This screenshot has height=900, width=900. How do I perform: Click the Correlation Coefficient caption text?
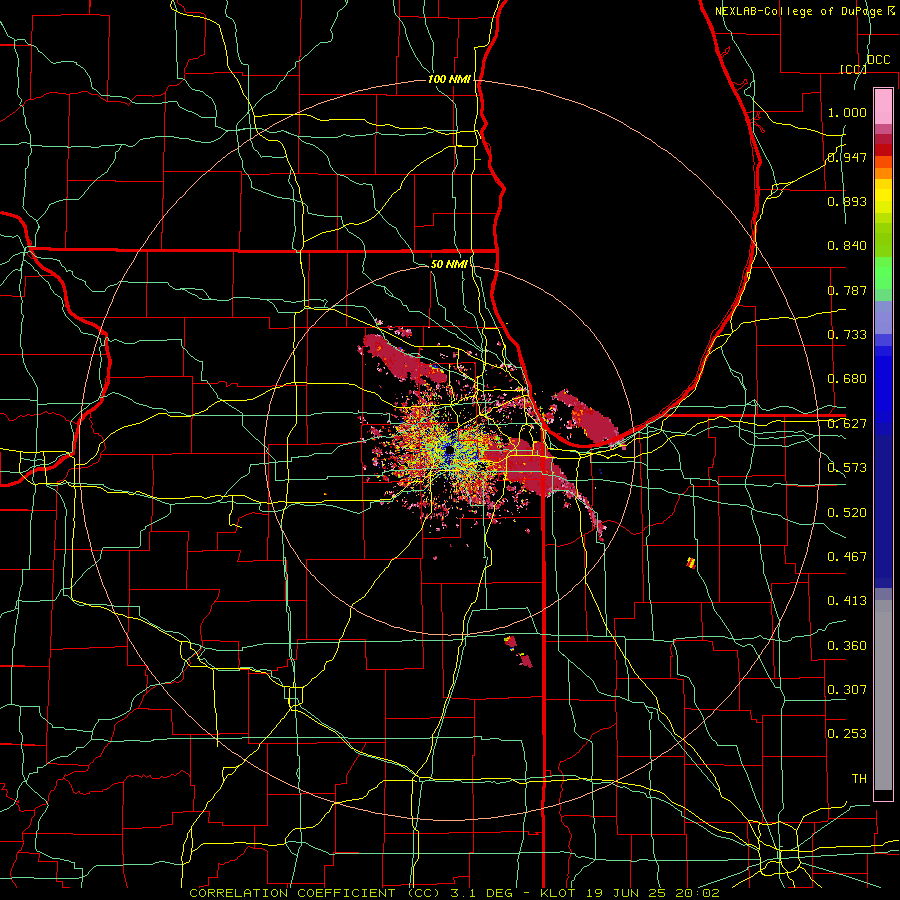tap(454, 893)
